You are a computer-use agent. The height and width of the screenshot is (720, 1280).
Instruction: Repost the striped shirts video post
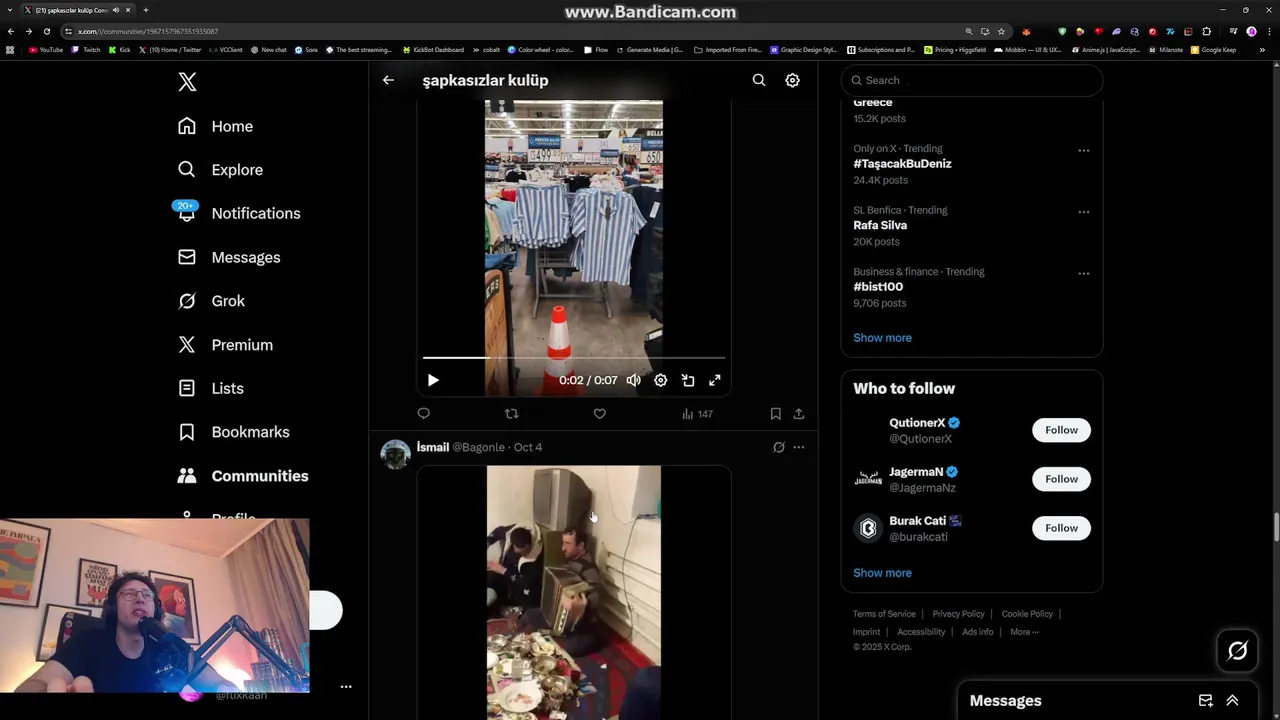pos(511,413)
